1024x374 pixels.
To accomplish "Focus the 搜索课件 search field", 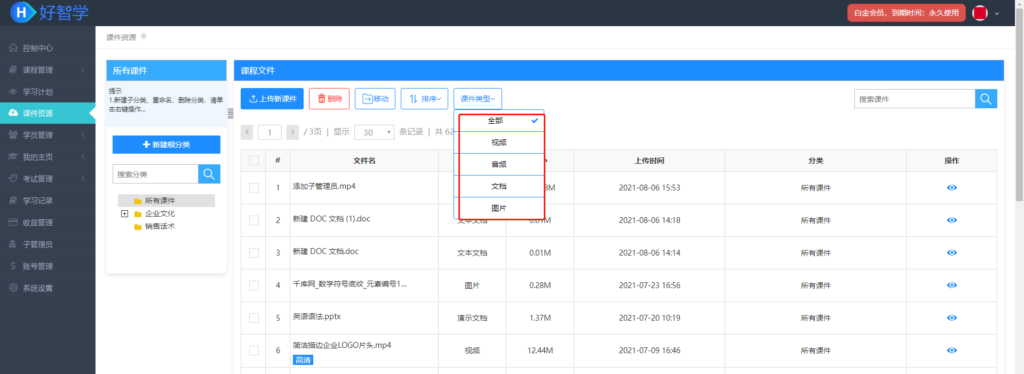I will coord(914,99).
